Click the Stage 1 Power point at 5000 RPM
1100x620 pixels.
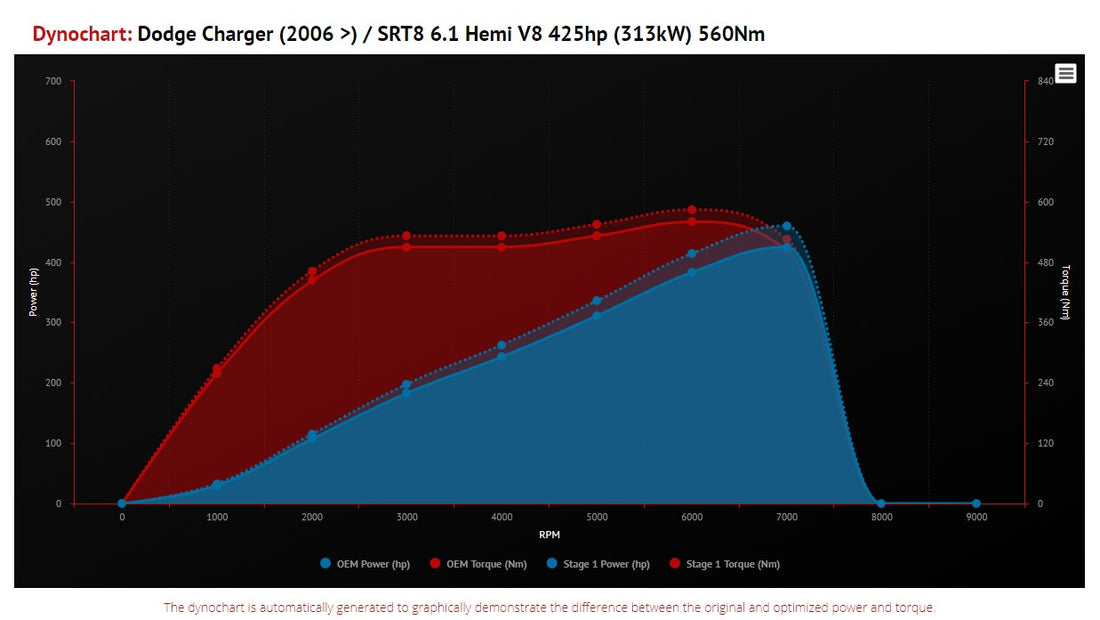pos(597,301)
